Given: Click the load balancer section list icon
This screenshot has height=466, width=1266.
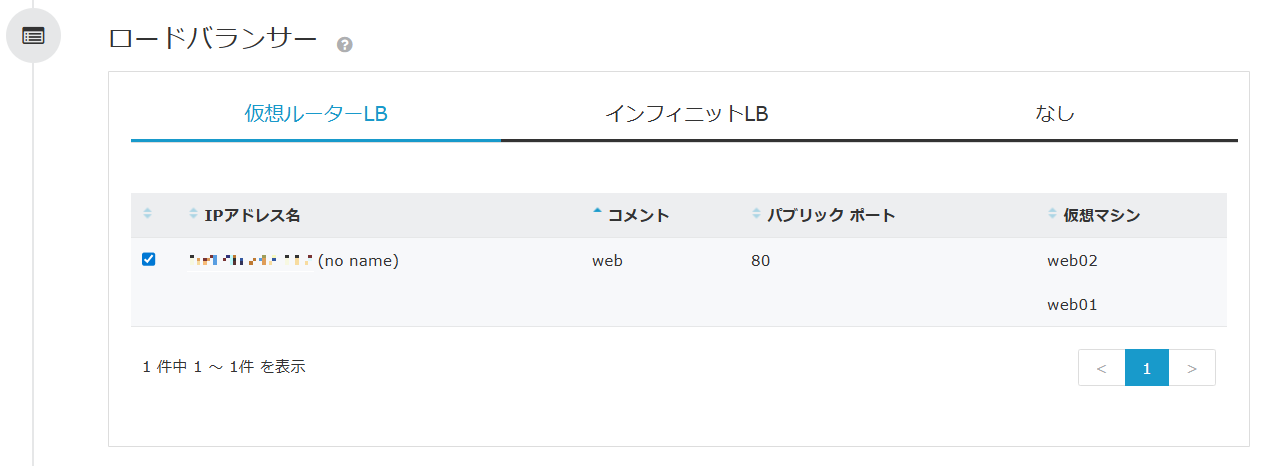Looking at the screenshot, I should click(33, 35).
